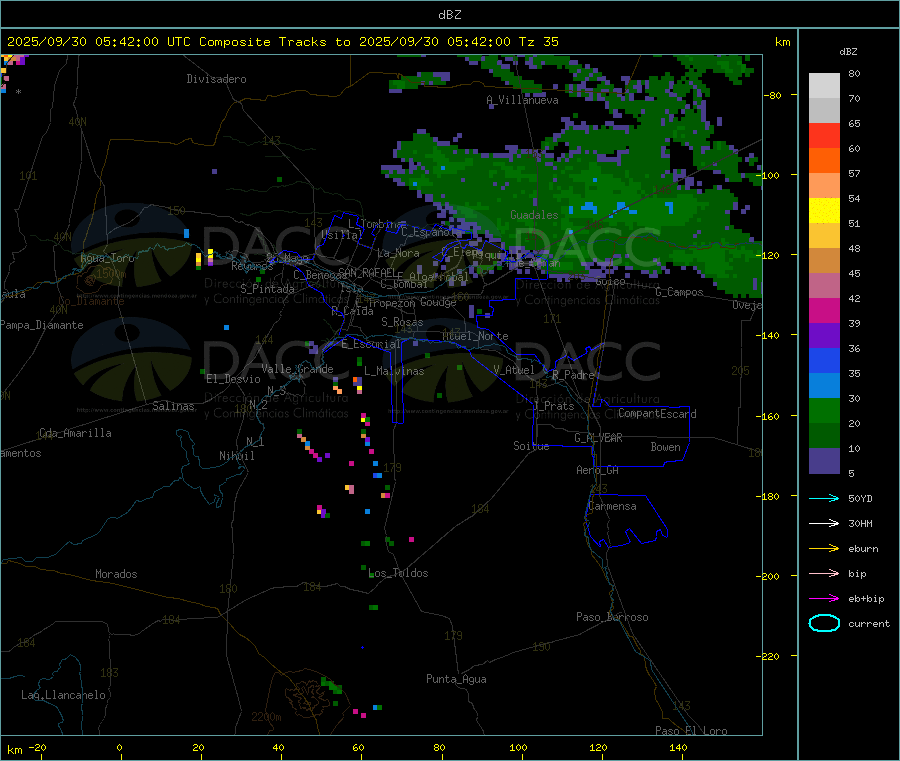Click the 'Bowen' map label
Image resolution: width=900 pixels, height=761 pixels.
tap(665, 447)
